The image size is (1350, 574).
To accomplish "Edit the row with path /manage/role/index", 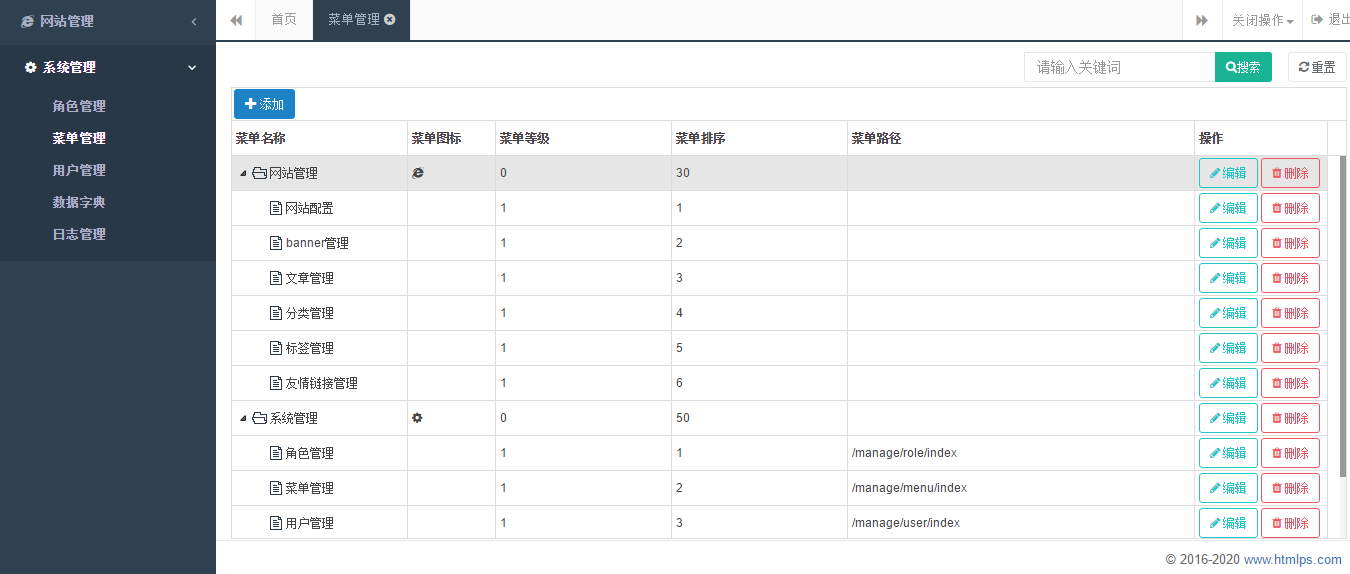I will [1228, 453].
